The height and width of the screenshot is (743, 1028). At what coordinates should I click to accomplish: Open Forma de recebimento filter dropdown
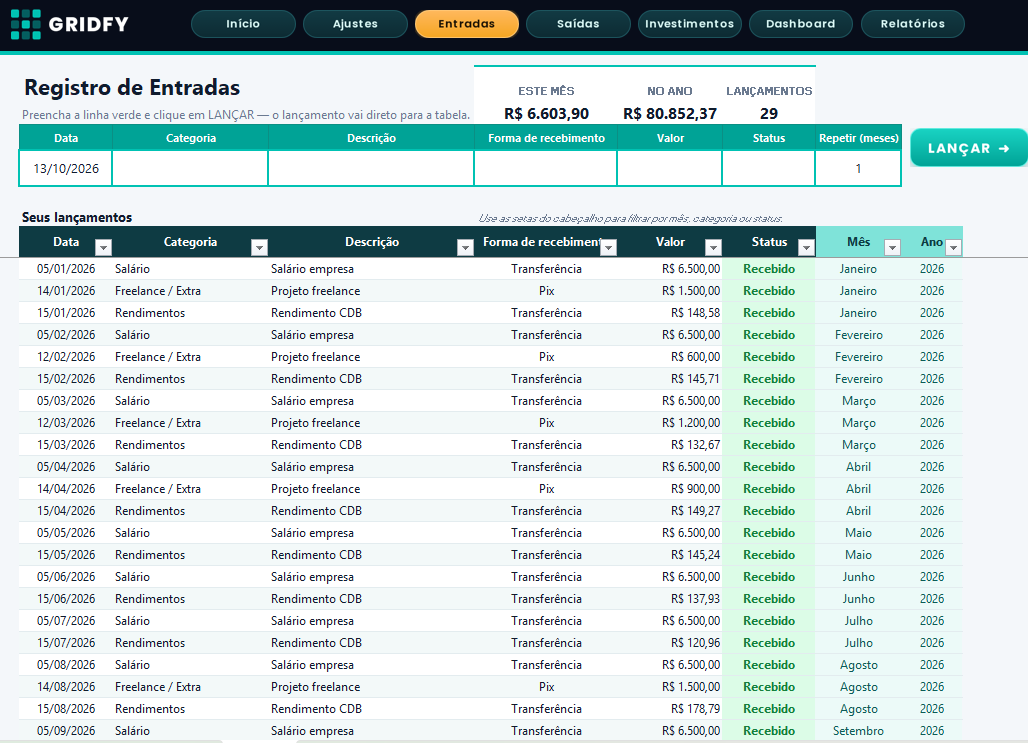[x=609, y=247]
